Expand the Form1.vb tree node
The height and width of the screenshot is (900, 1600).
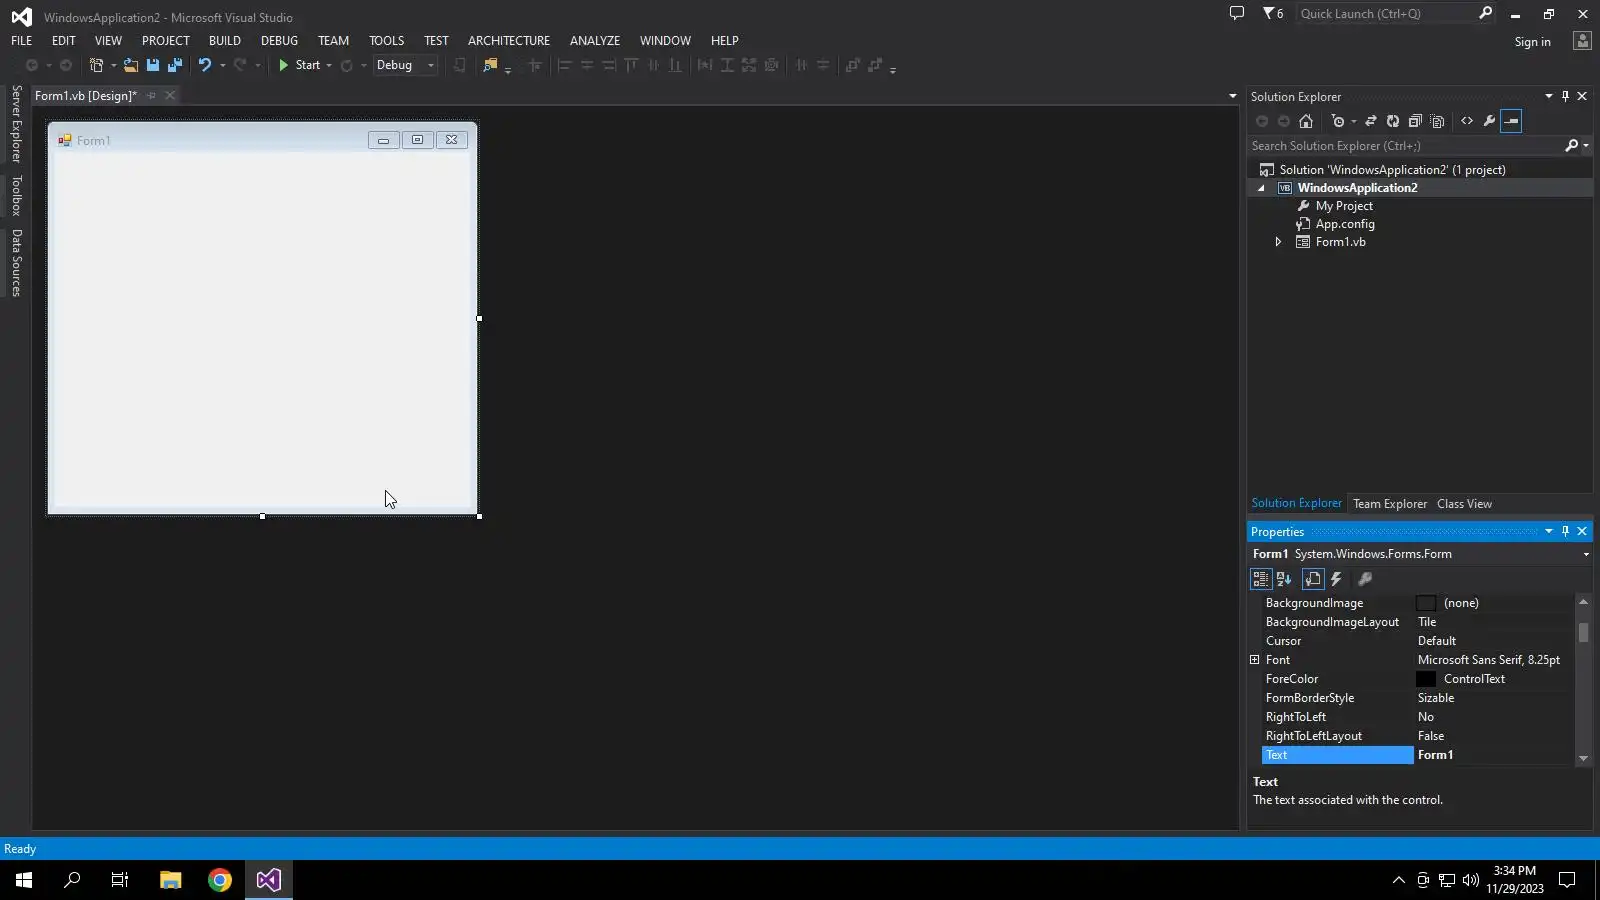1278,242
